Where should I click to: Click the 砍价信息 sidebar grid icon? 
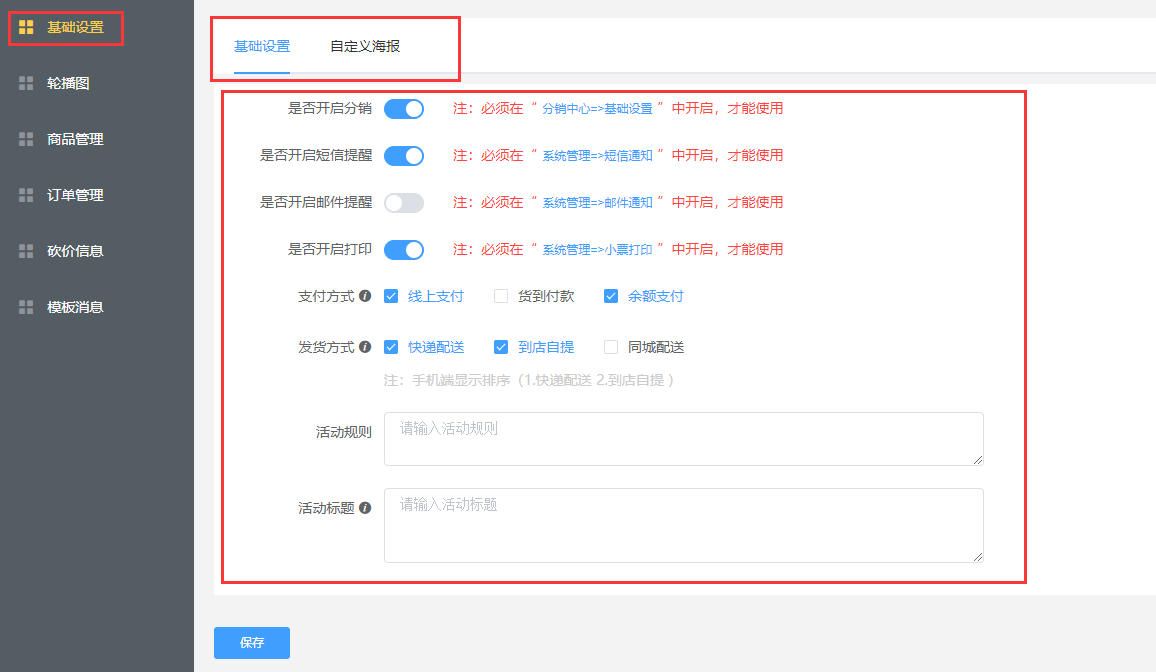(27, 252)
